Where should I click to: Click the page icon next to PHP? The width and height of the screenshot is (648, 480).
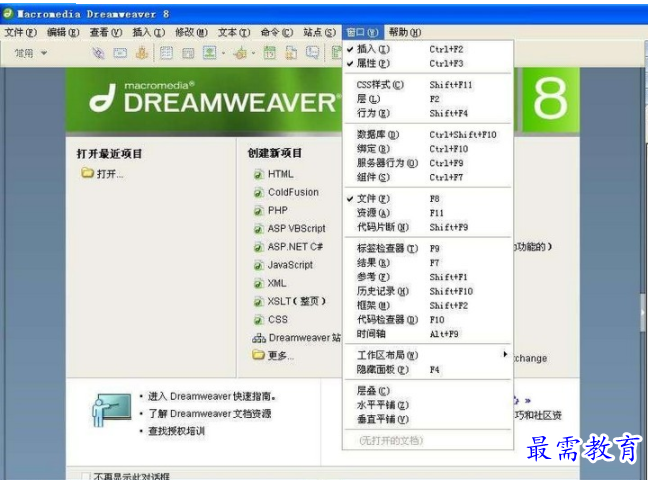(258, 211)
